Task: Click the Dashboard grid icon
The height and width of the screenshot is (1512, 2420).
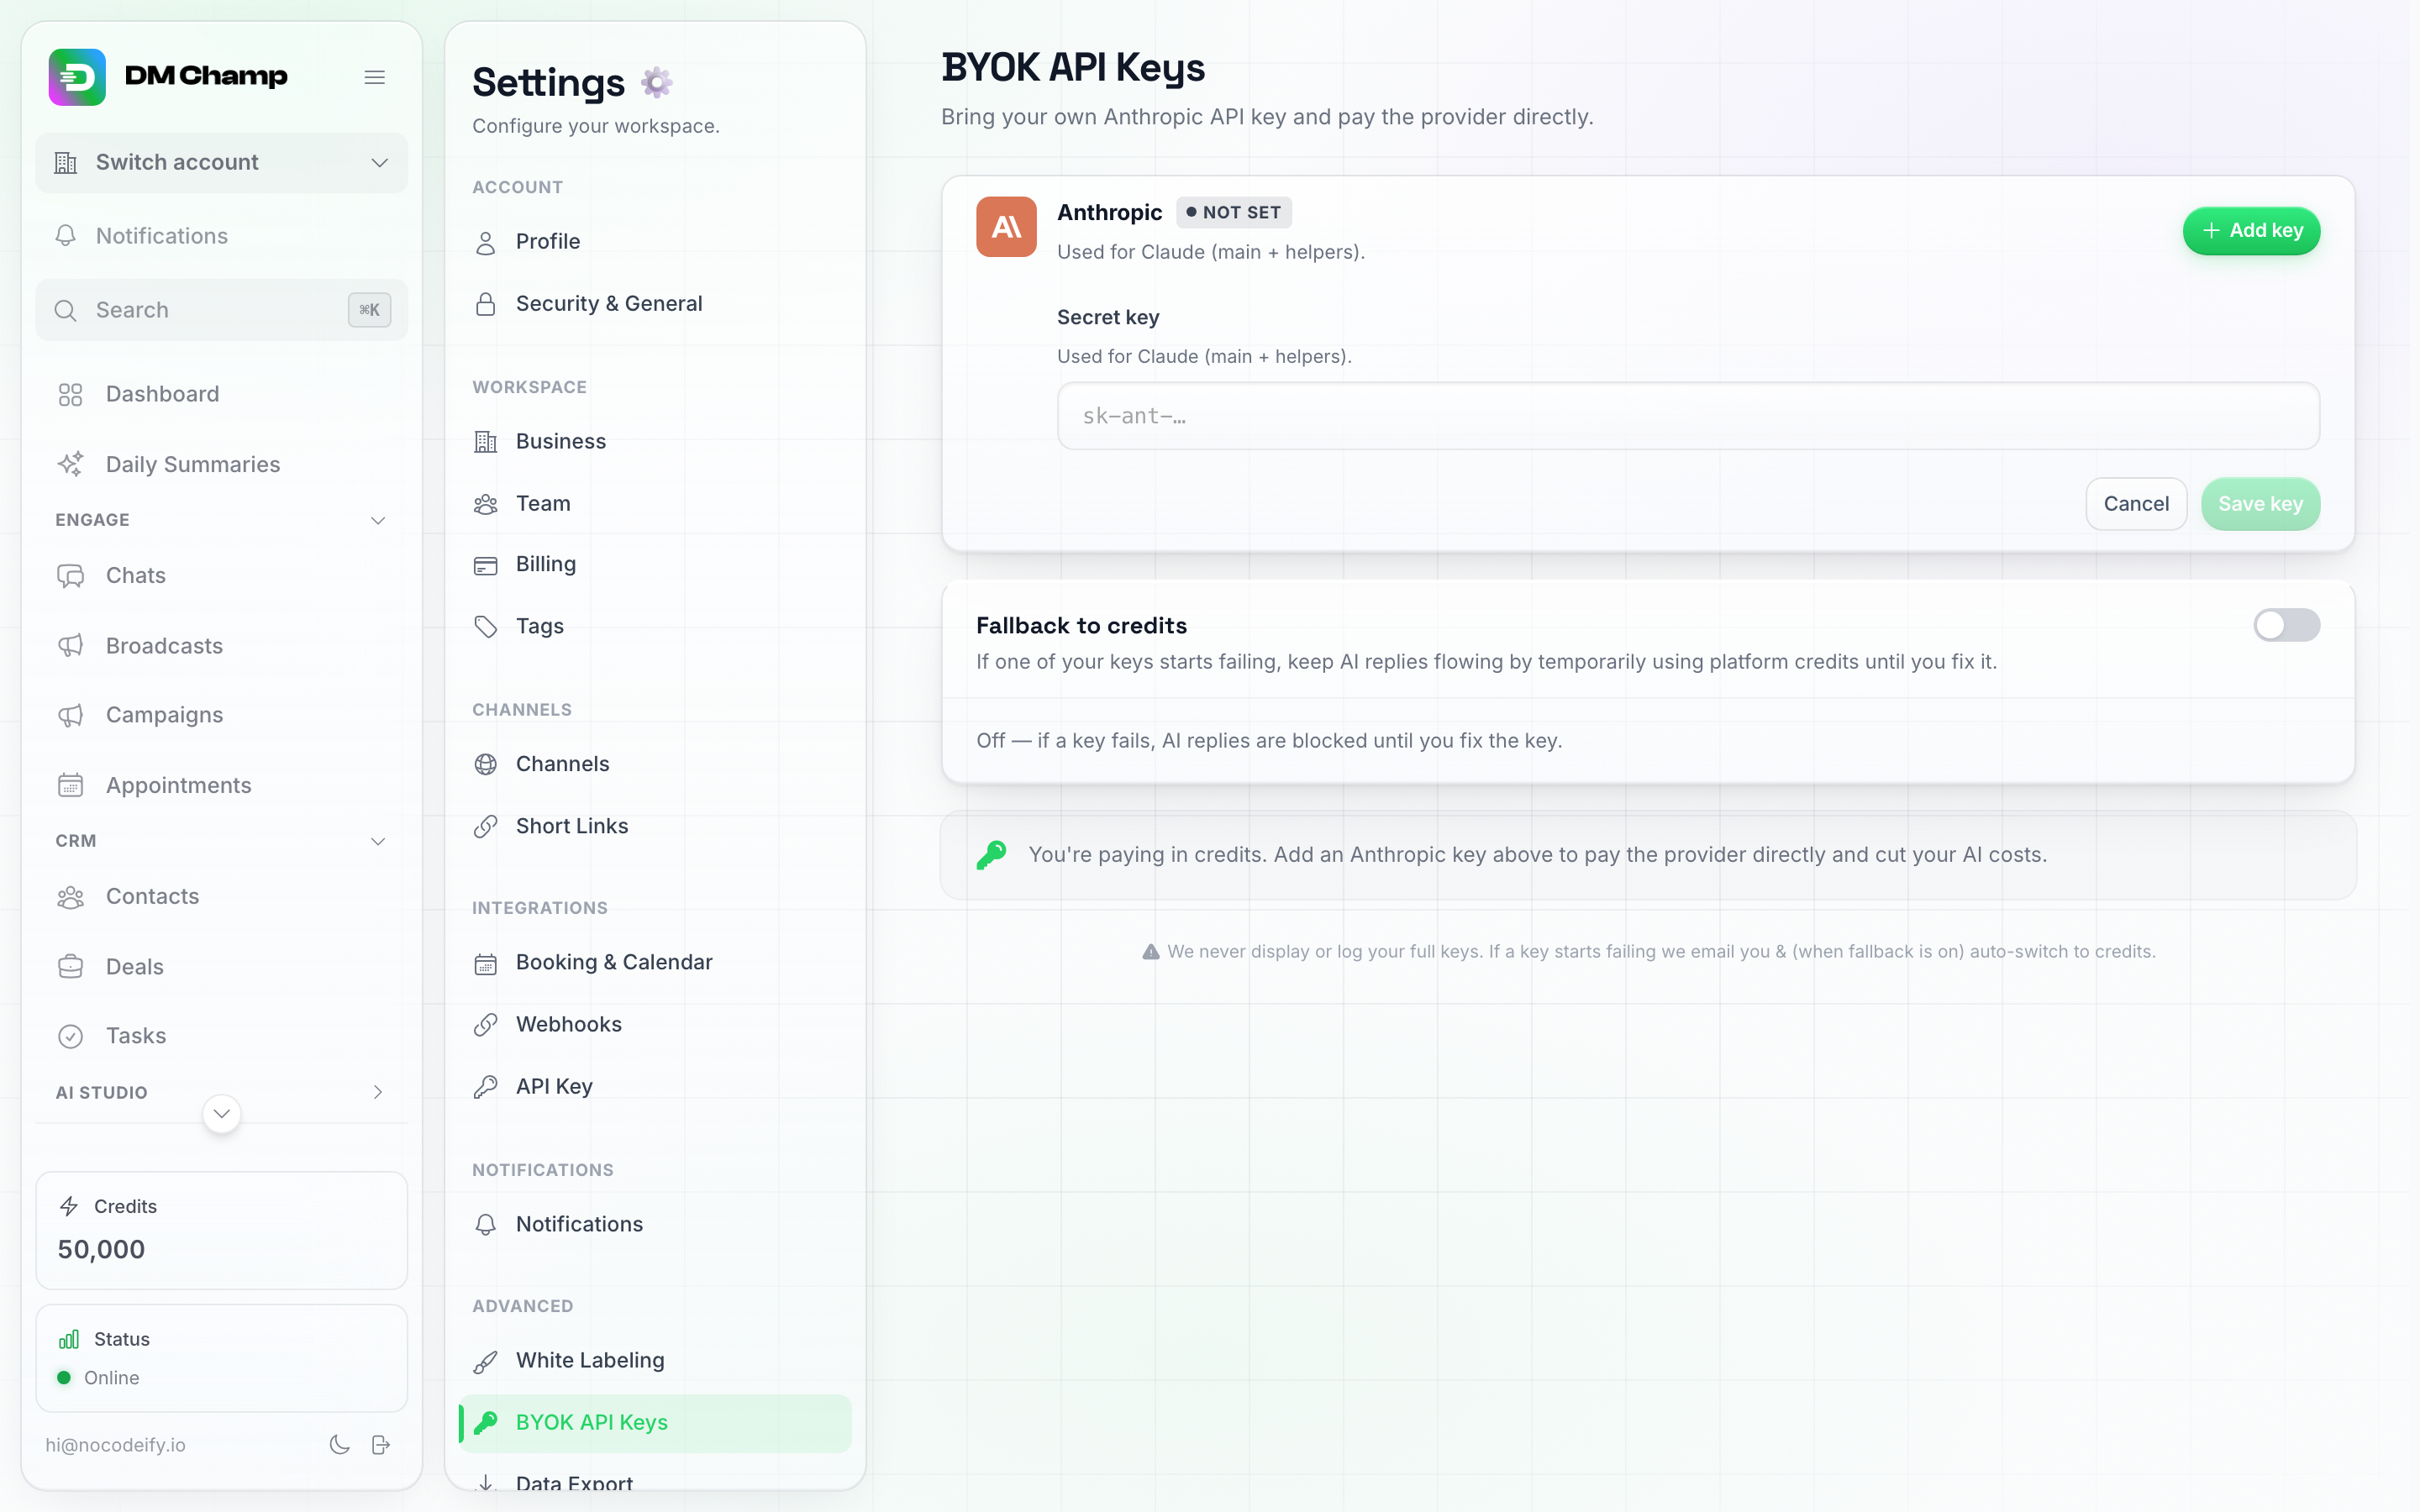Action: click(70, 394)
